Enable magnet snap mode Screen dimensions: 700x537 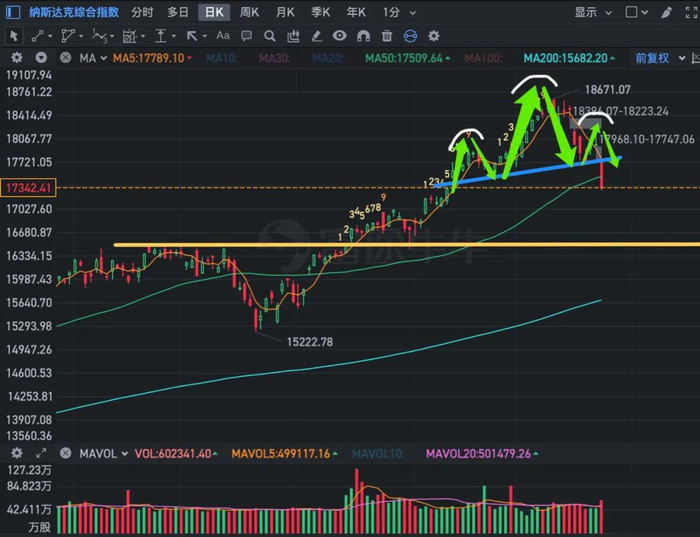(363, 36)
